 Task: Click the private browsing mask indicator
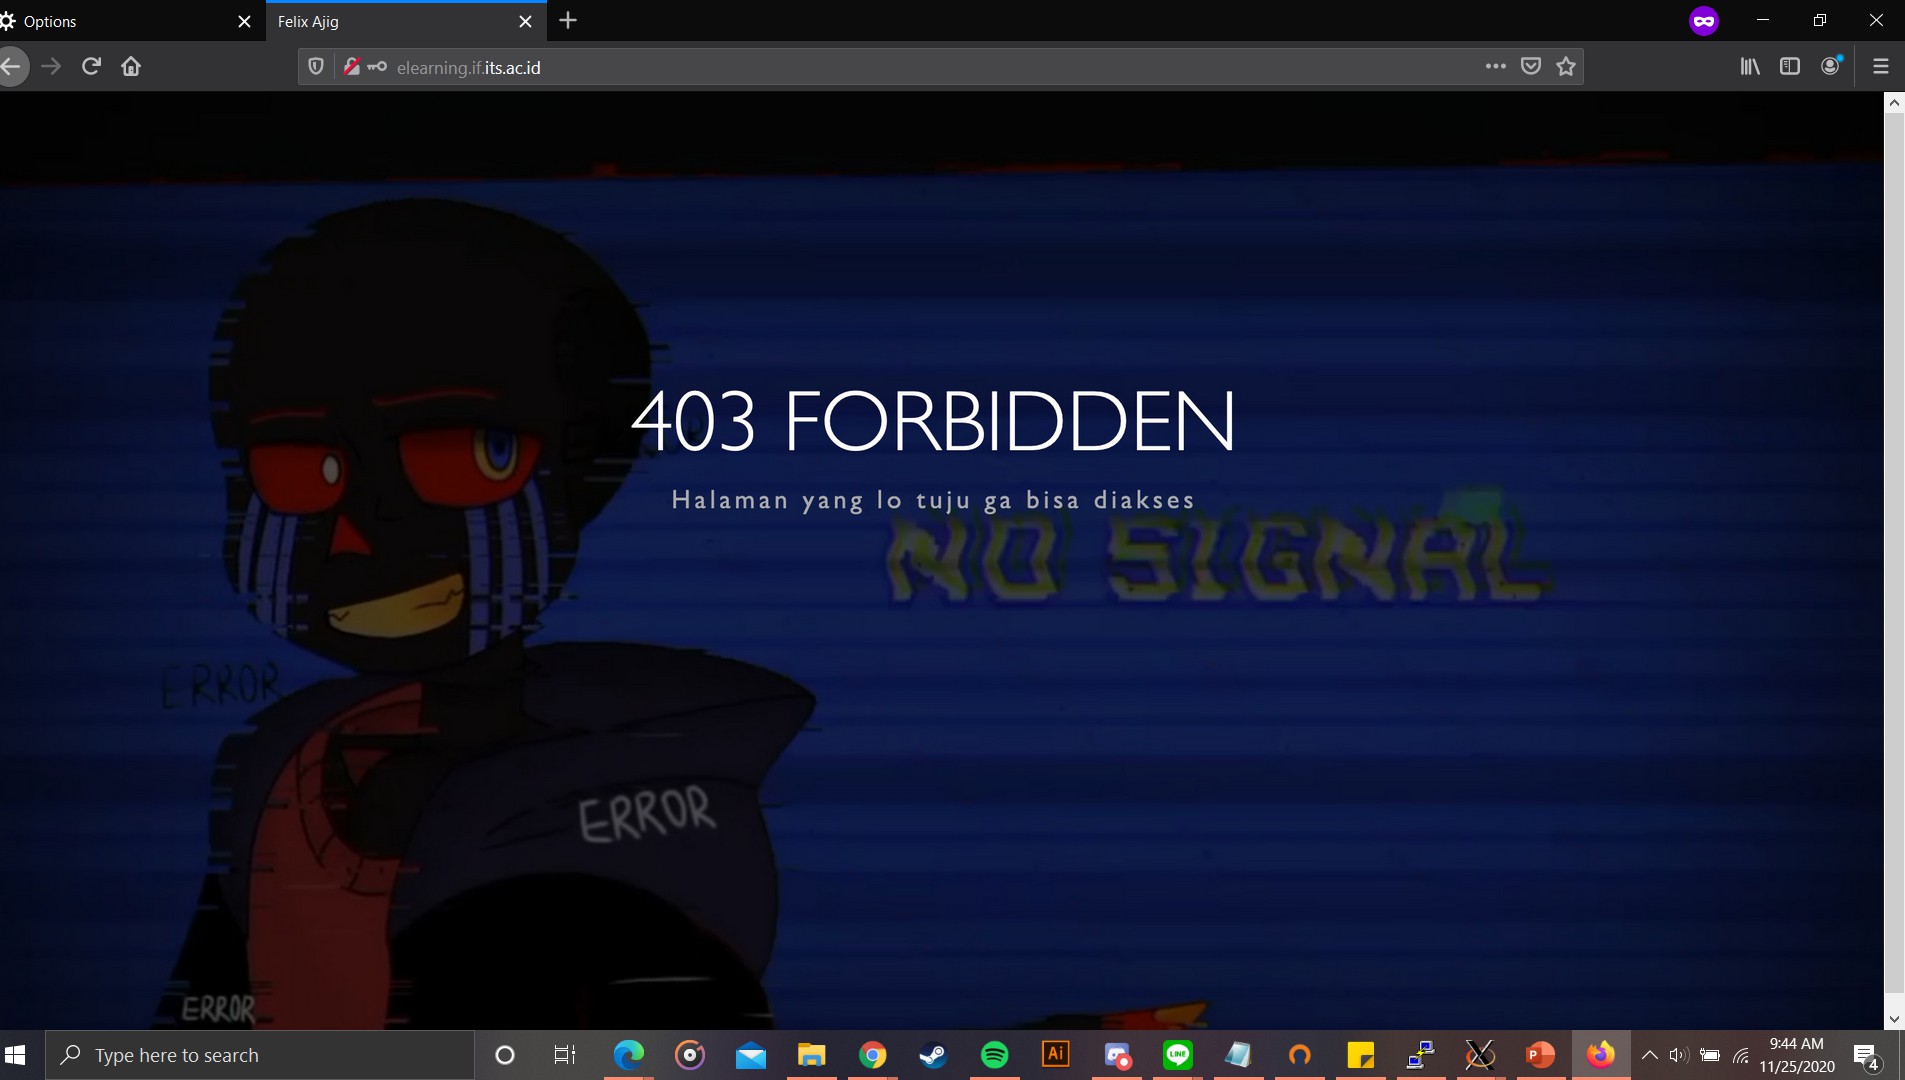pyautogui.click(x=1704, y=21)
